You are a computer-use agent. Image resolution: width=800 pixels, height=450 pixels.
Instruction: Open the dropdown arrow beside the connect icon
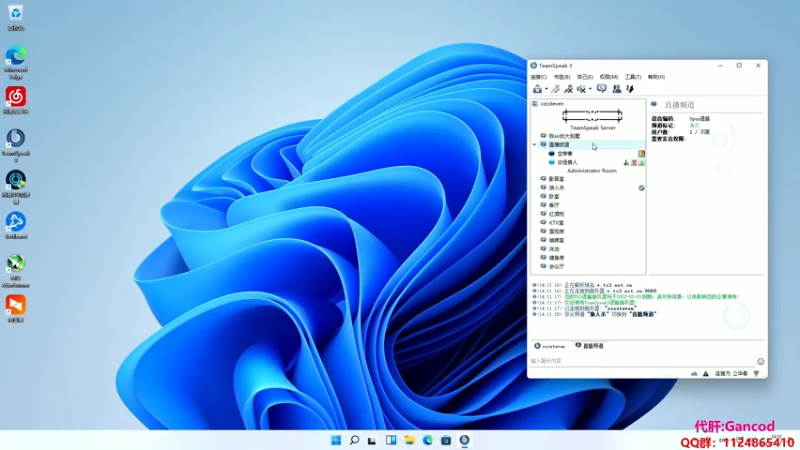click(546, 89)
